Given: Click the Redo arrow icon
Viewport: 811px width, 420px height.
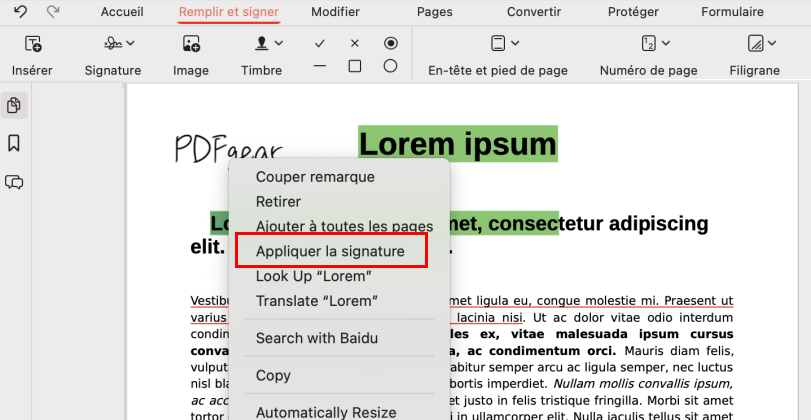Looking at the screenshot, I should click(53, 11).
